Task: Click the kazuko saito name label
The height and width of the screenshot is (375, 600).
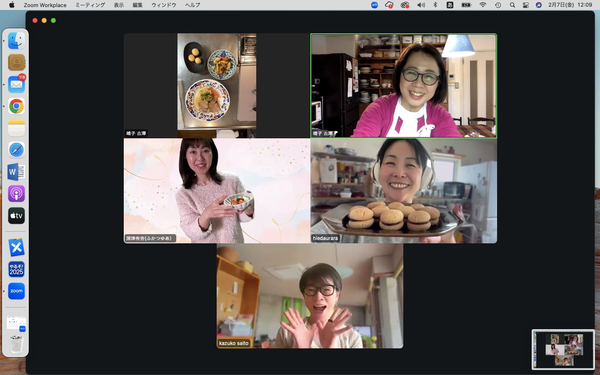Action: tap(234, 343)
